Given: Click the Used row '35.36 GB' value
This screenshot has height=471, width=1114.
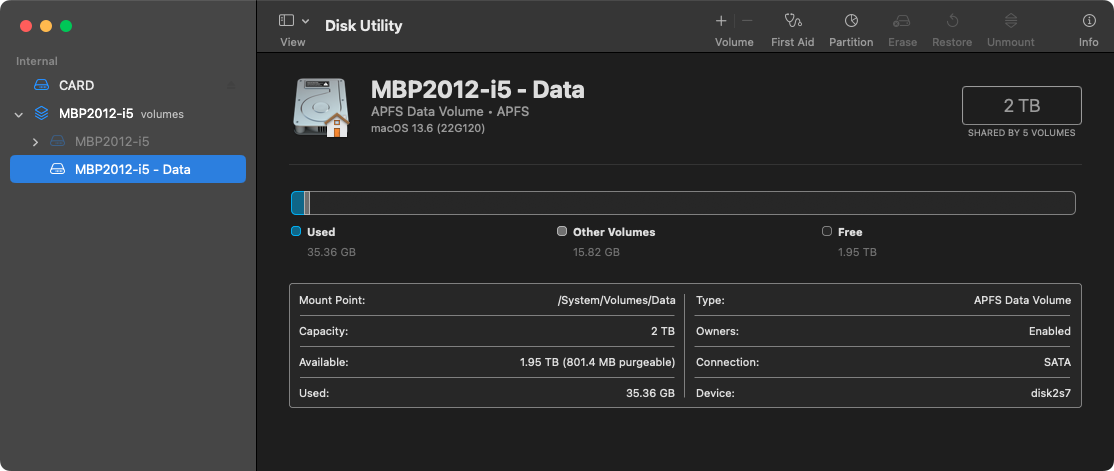Looking at the screenshot, I should (x=651, y=393).
